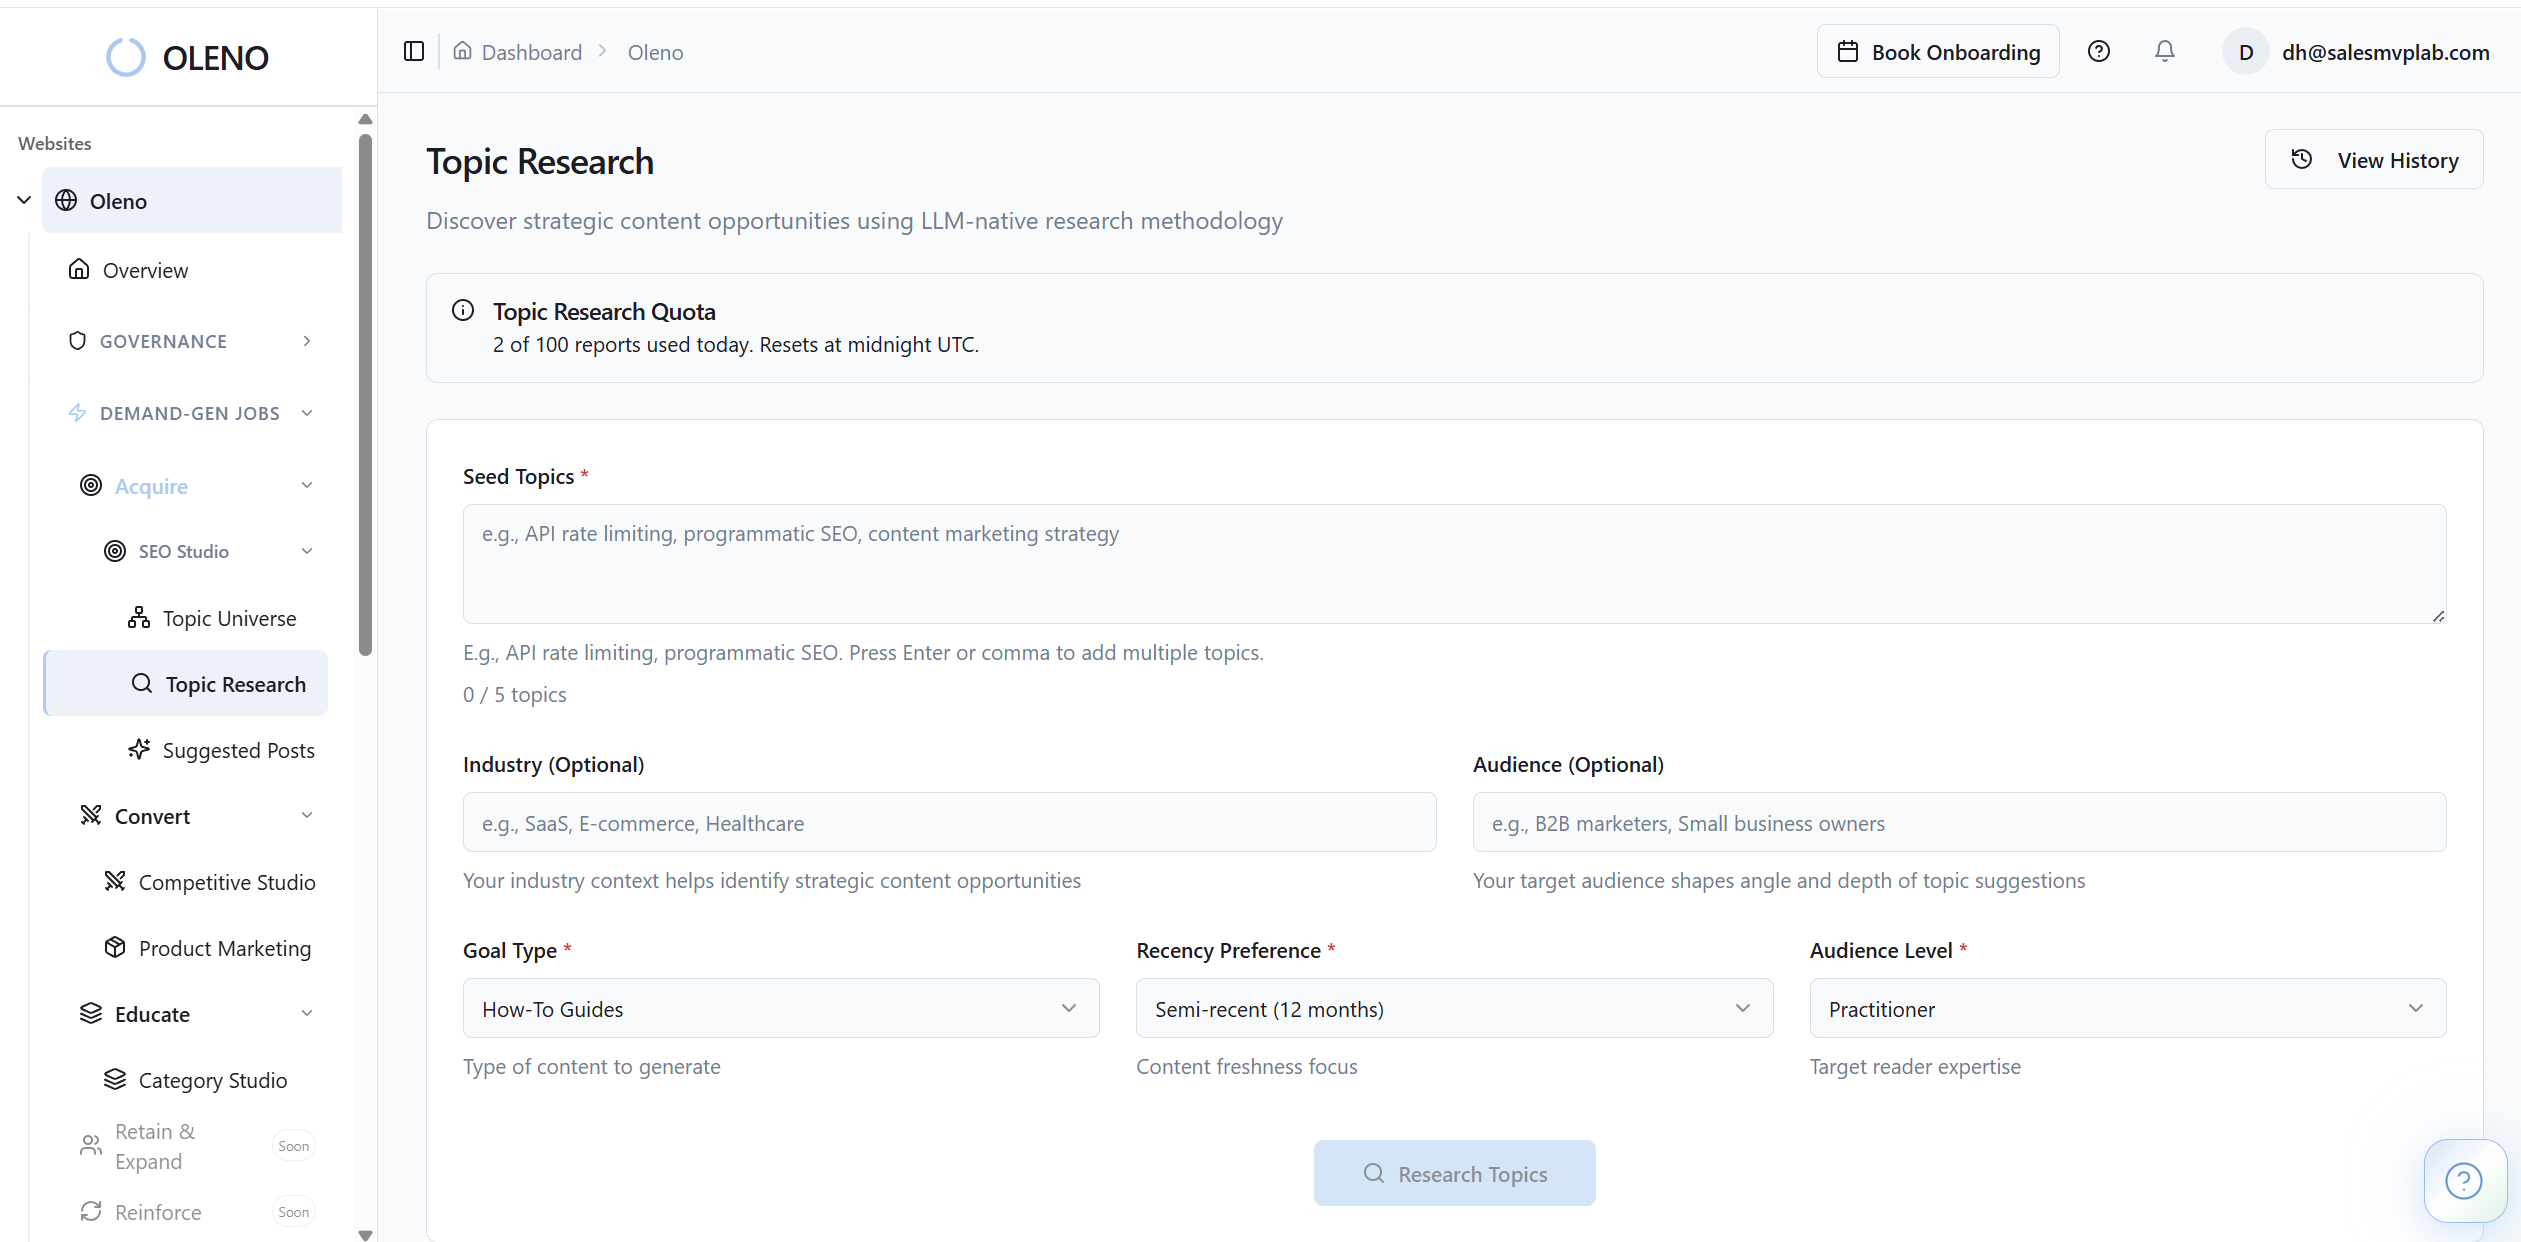
Task: Expand the Educate section chevron
Action: pyautogui.click(x=307, y=1013)
